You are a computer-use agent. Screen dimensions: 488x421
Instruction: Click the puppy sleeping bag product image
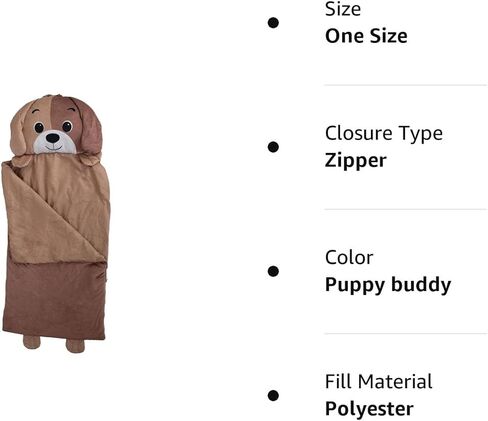(56, 223)
